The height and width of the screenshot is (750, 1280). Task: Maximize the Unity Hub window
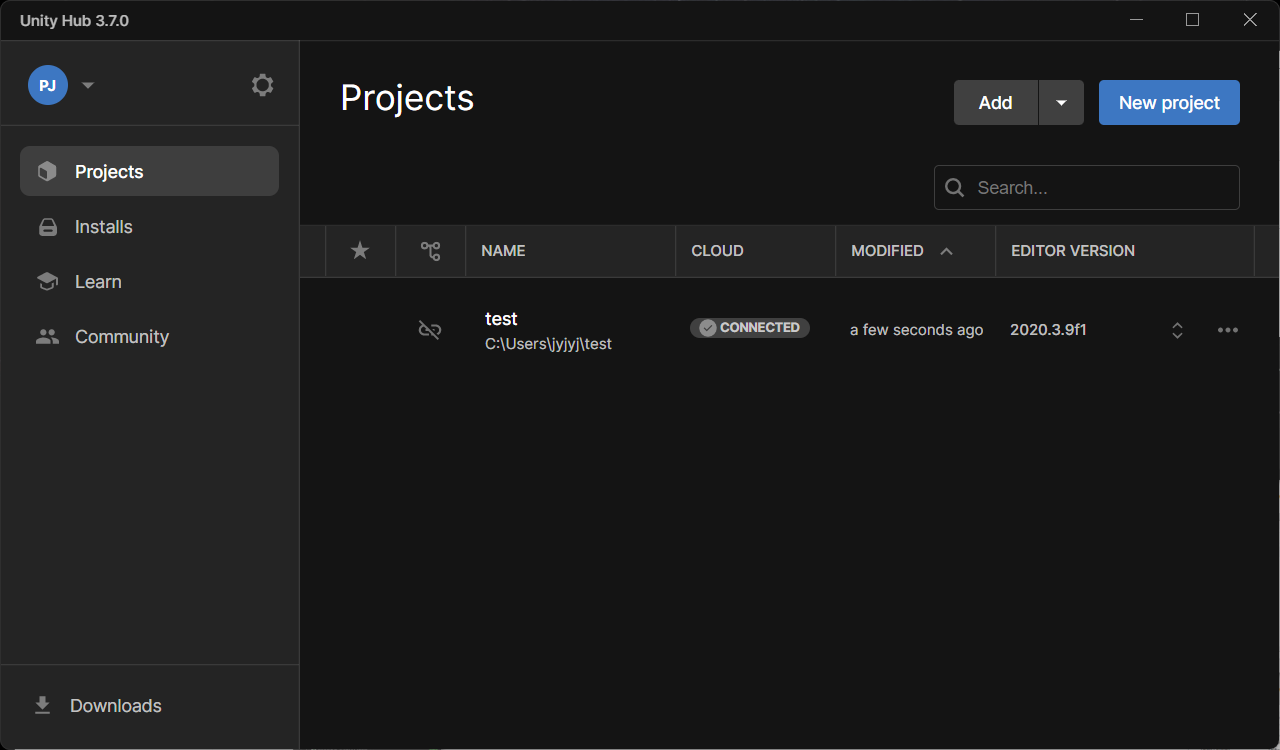1192,20
